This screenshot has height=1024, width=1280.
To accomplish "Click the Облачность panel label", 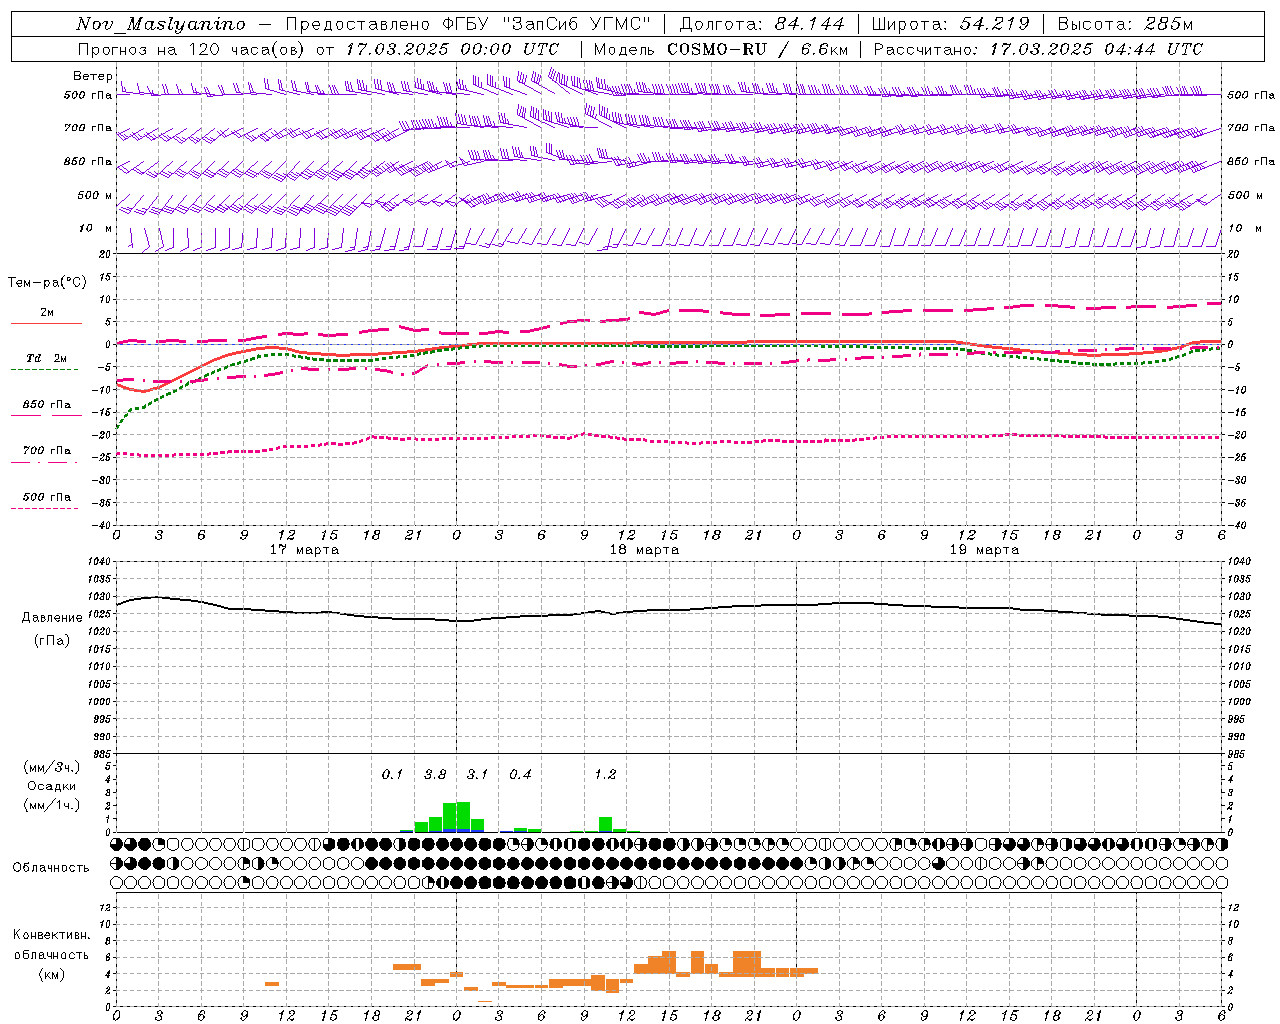I will [x=51, y=868].
